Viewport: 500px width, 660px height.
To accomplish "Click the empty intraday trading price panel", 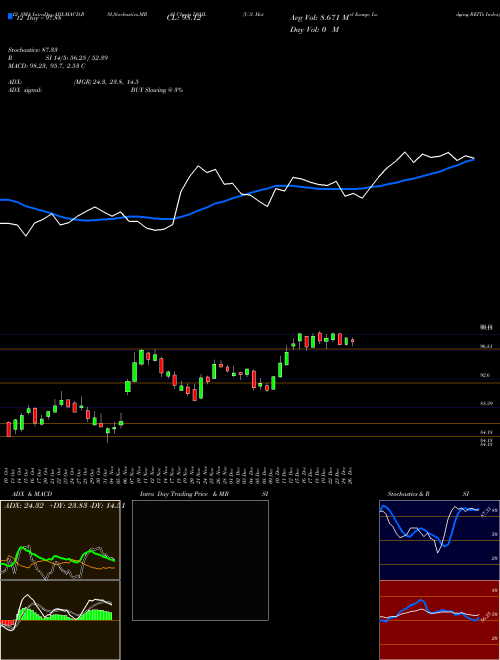I will click(x=200, y=560).
